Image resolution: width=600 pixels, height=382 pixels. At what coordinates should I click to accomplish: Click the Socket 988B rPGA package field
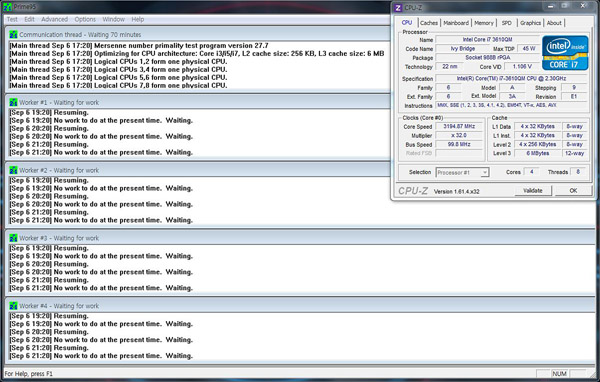[x=487, y=57]
